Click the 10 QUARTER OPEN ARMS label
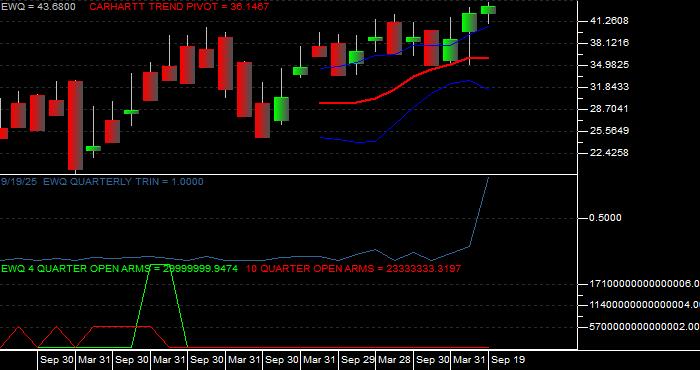 354,269
